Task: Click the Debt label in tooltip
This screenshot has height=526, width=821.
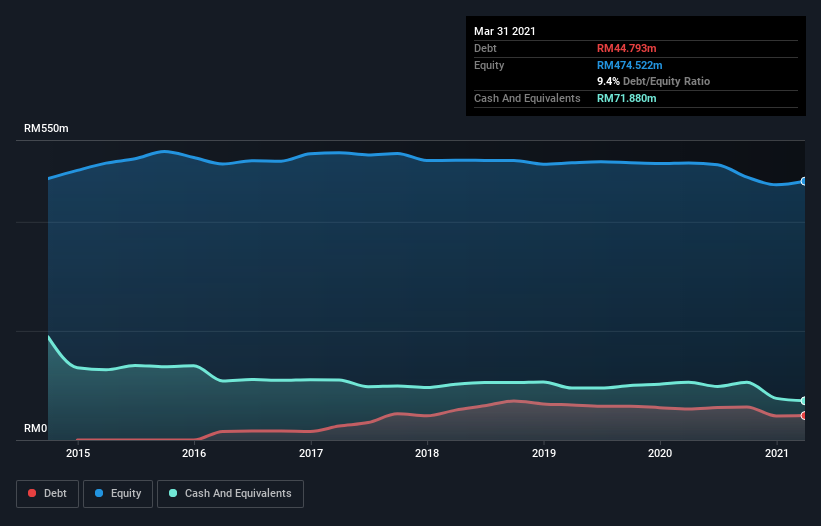Action: [x=485, y=48]
